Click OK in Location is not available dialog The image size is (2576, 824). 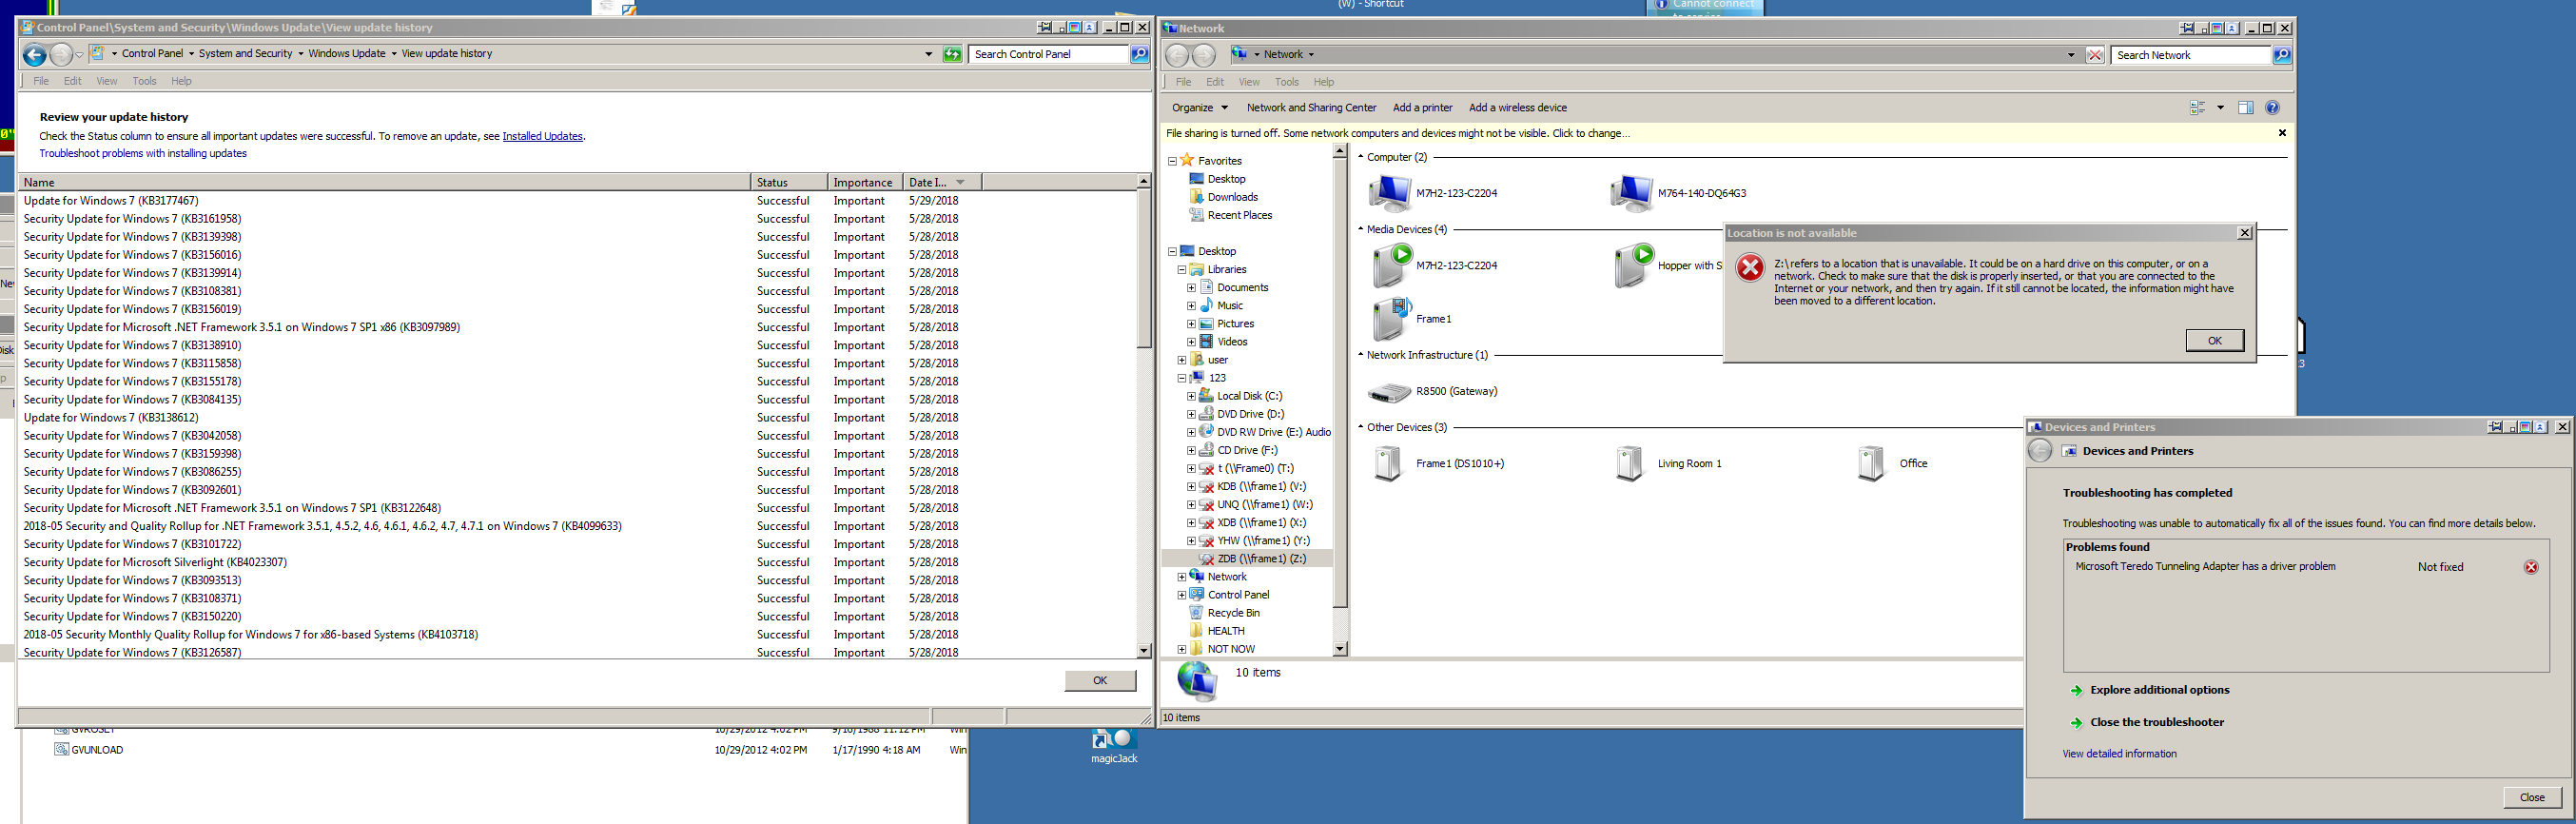click(x=2214, y=341)
